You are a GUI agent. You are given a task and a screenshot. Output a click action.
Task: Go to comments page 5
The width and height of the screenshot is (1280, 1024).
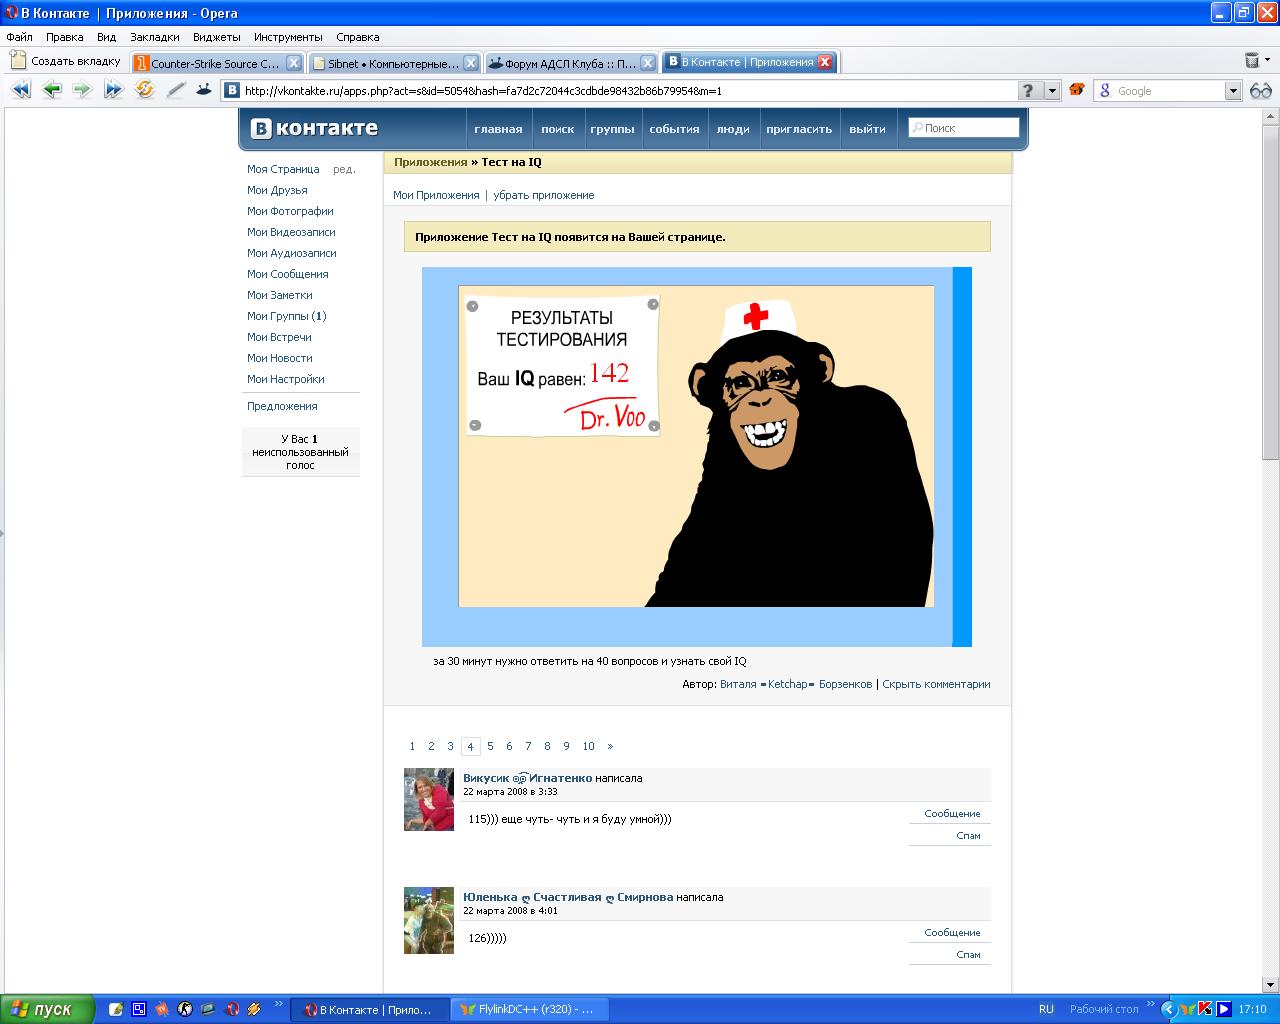(490, 746)
